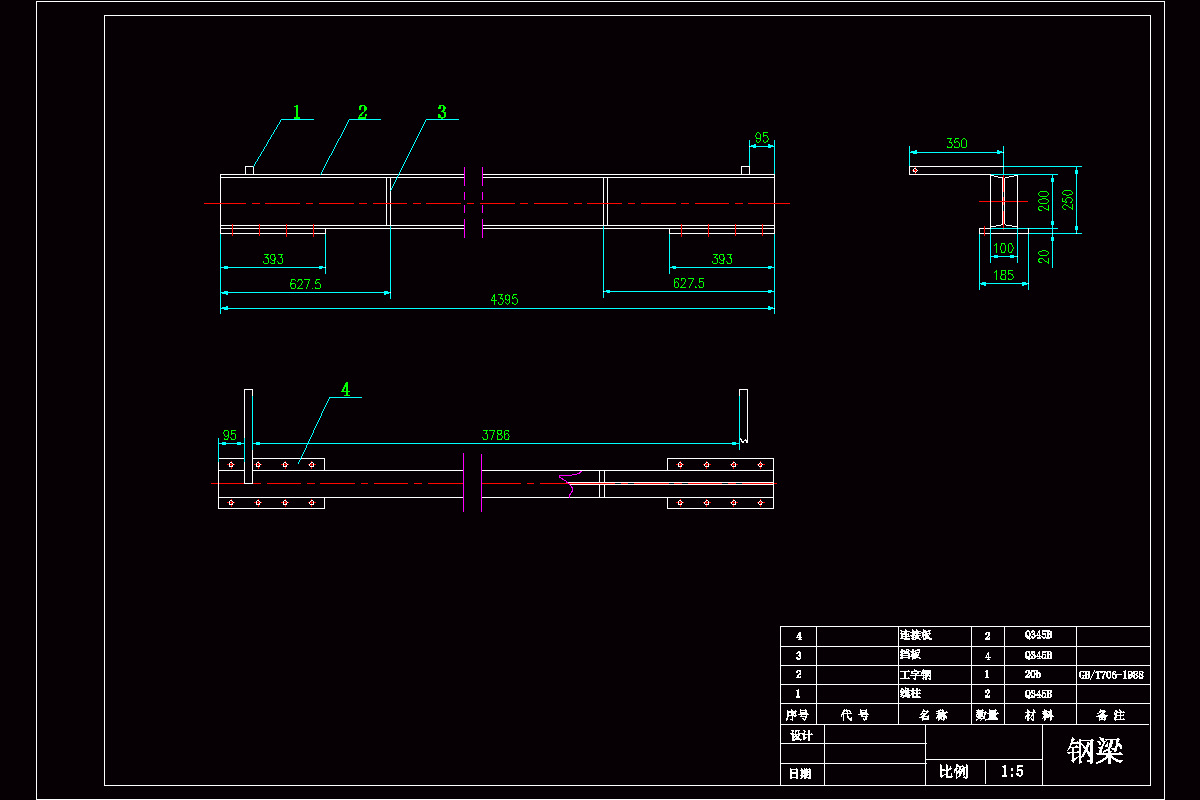Select quantity 4 in the 挡板 row

tap(987, 656)
